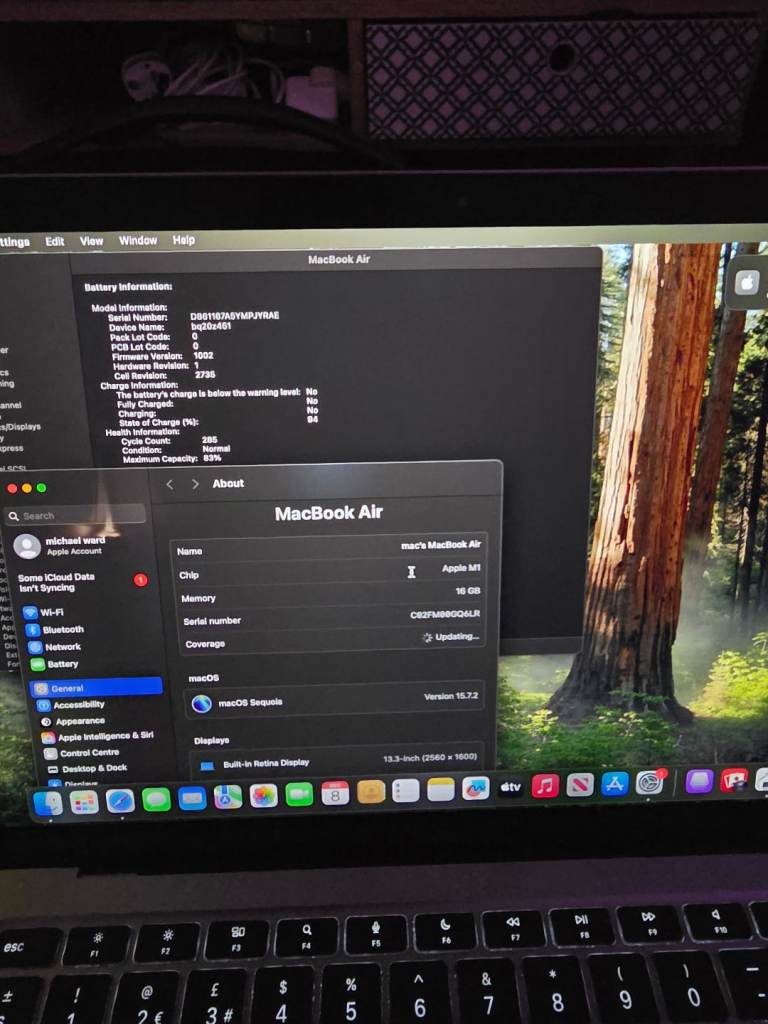Select Control Centre in the sidebar

(x=82, y=753)
